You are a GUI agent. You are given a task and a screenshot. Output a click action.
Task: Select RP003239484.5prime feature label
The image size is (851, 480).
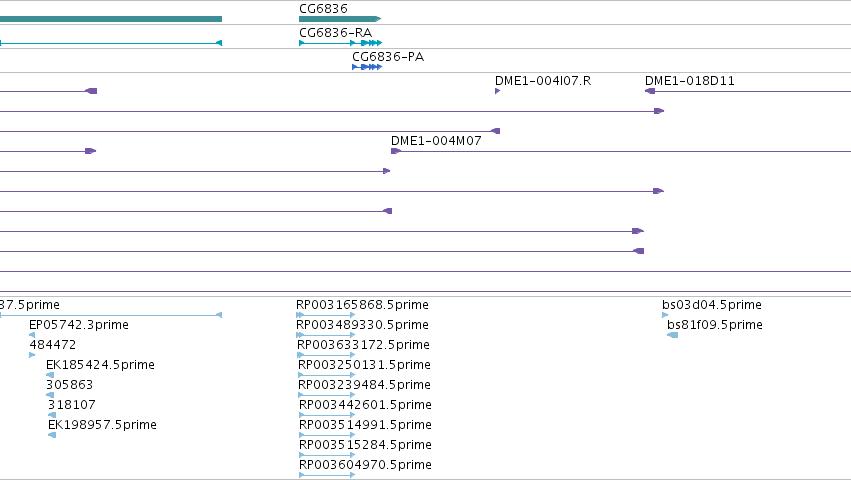point(364,385)
